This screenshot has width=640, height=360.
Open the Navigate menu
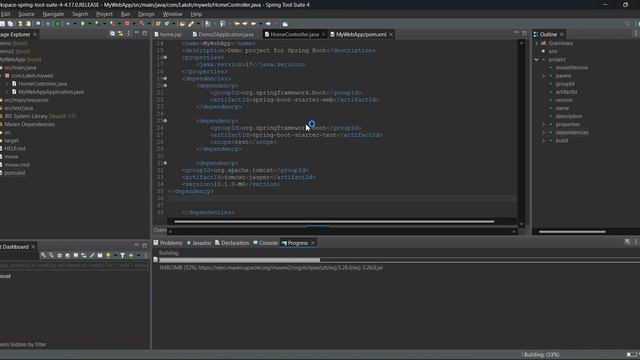coord(53,14)
